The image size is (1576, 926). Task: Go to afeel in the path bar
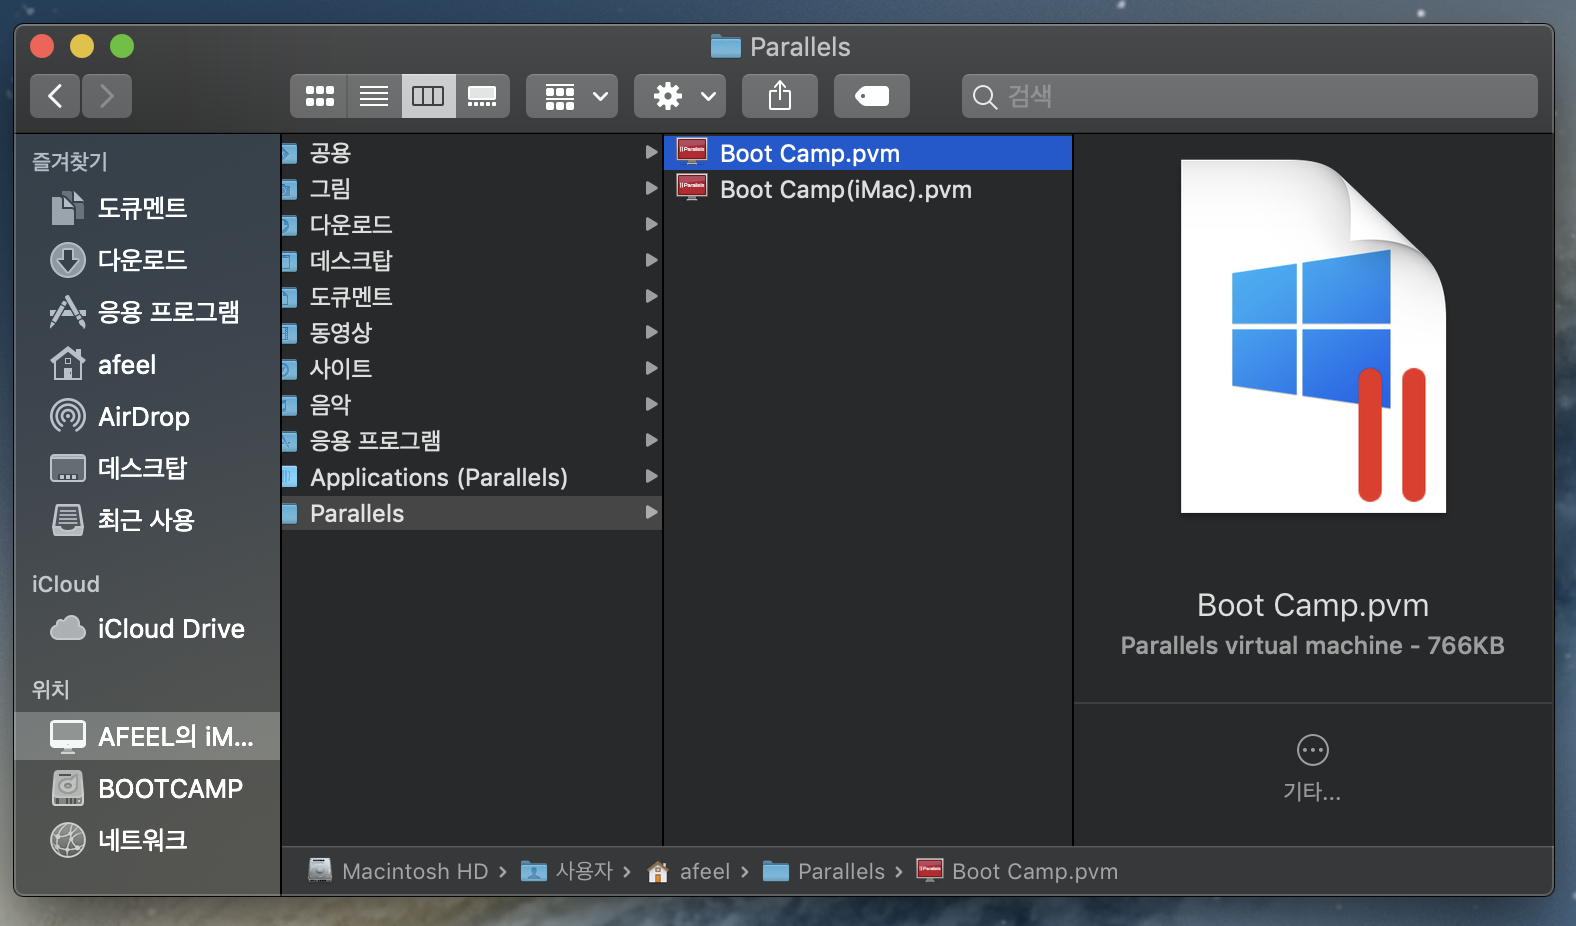690,871
